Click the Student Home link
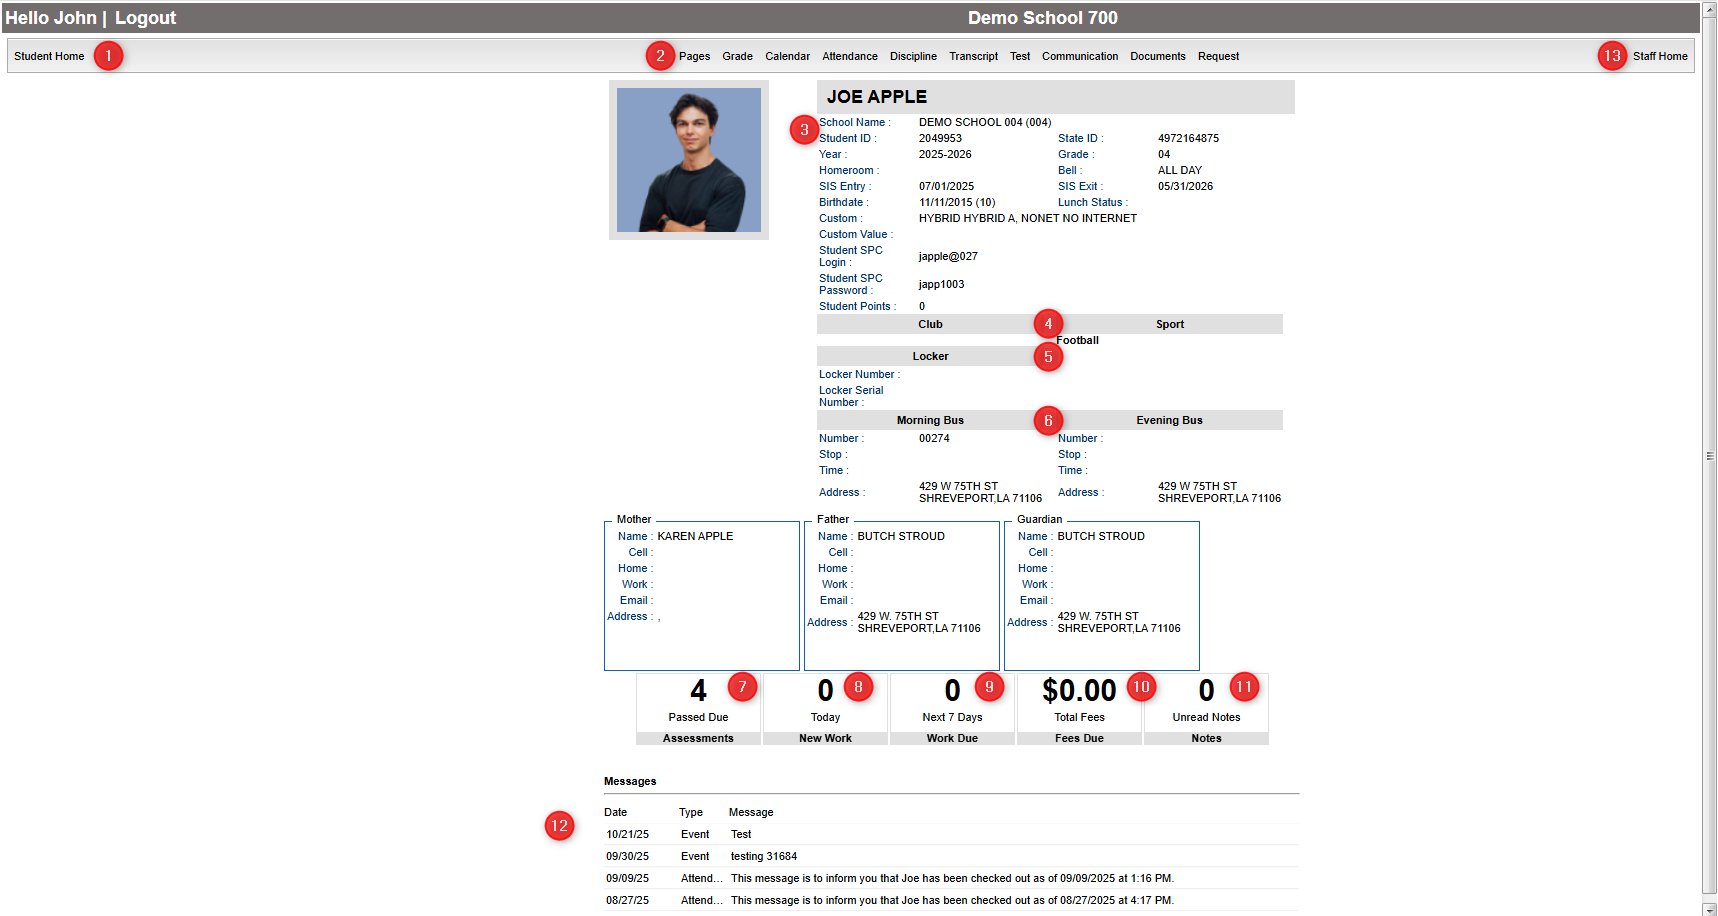This screenshot has height=916, width=1718. coord(49,56)
